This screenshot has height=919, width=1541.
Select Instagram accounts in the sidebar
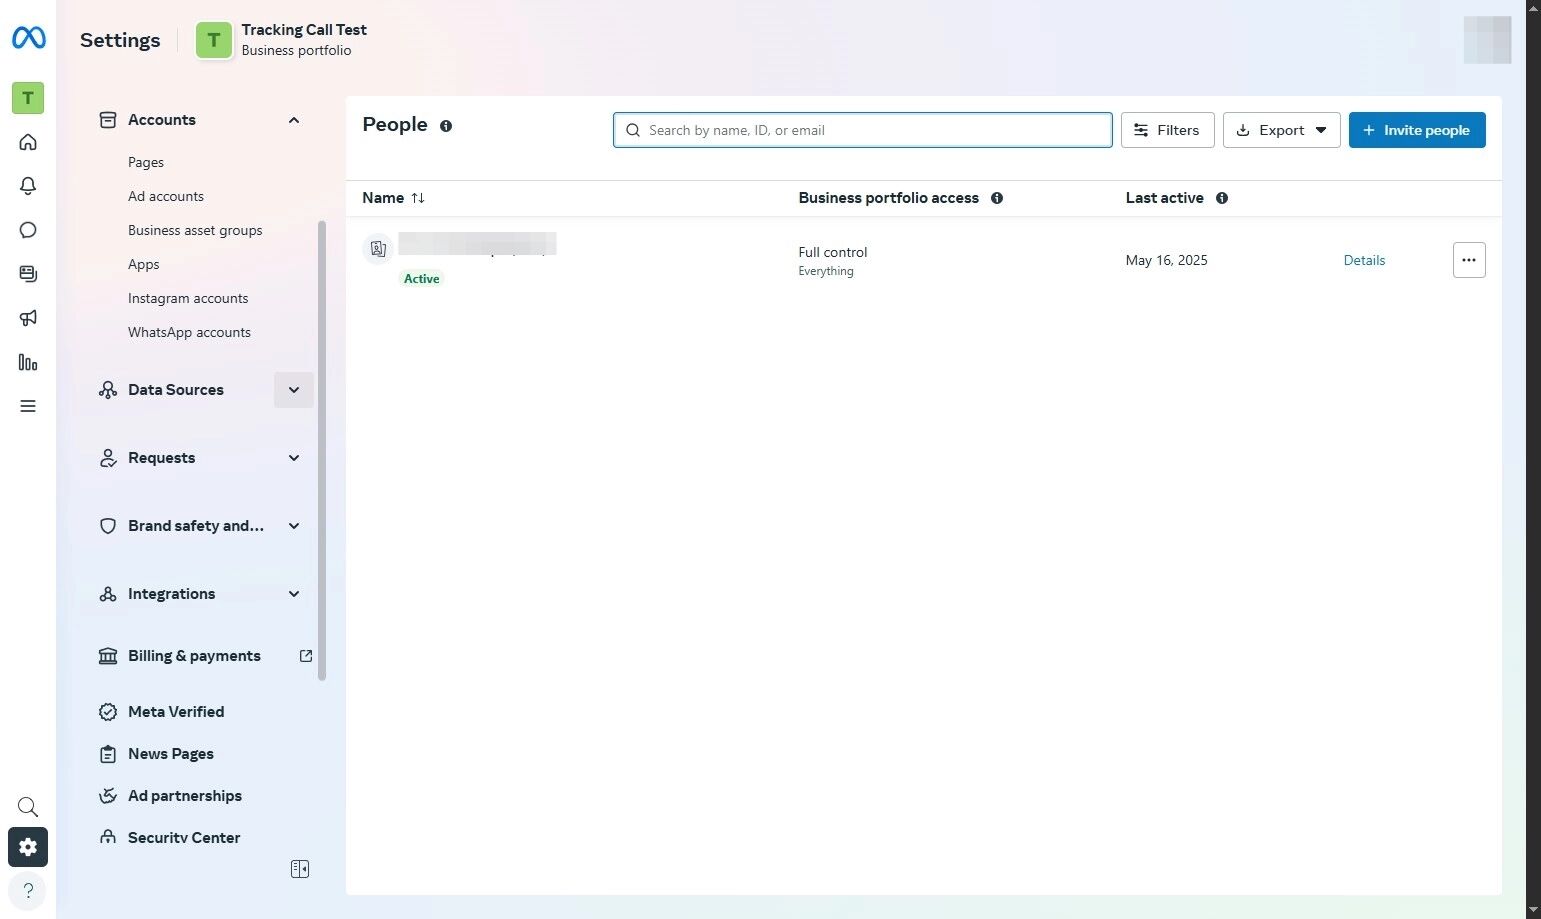coord(188,298)
